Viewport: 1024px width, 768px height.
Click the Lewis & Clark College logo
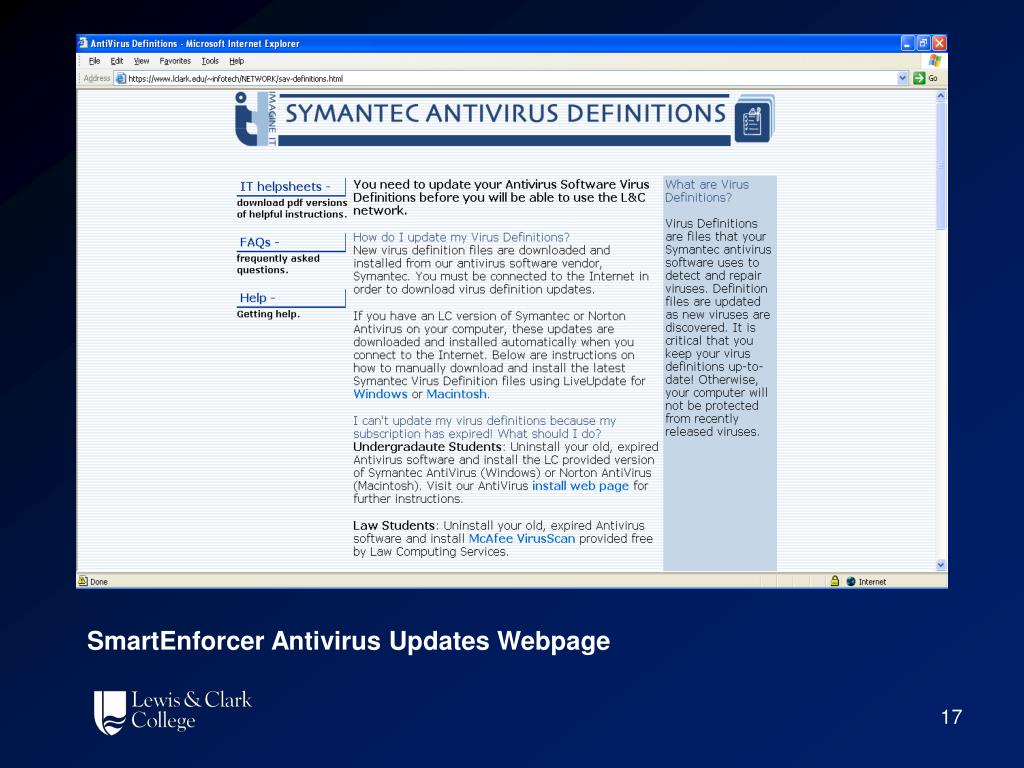[x=173, y=712]
